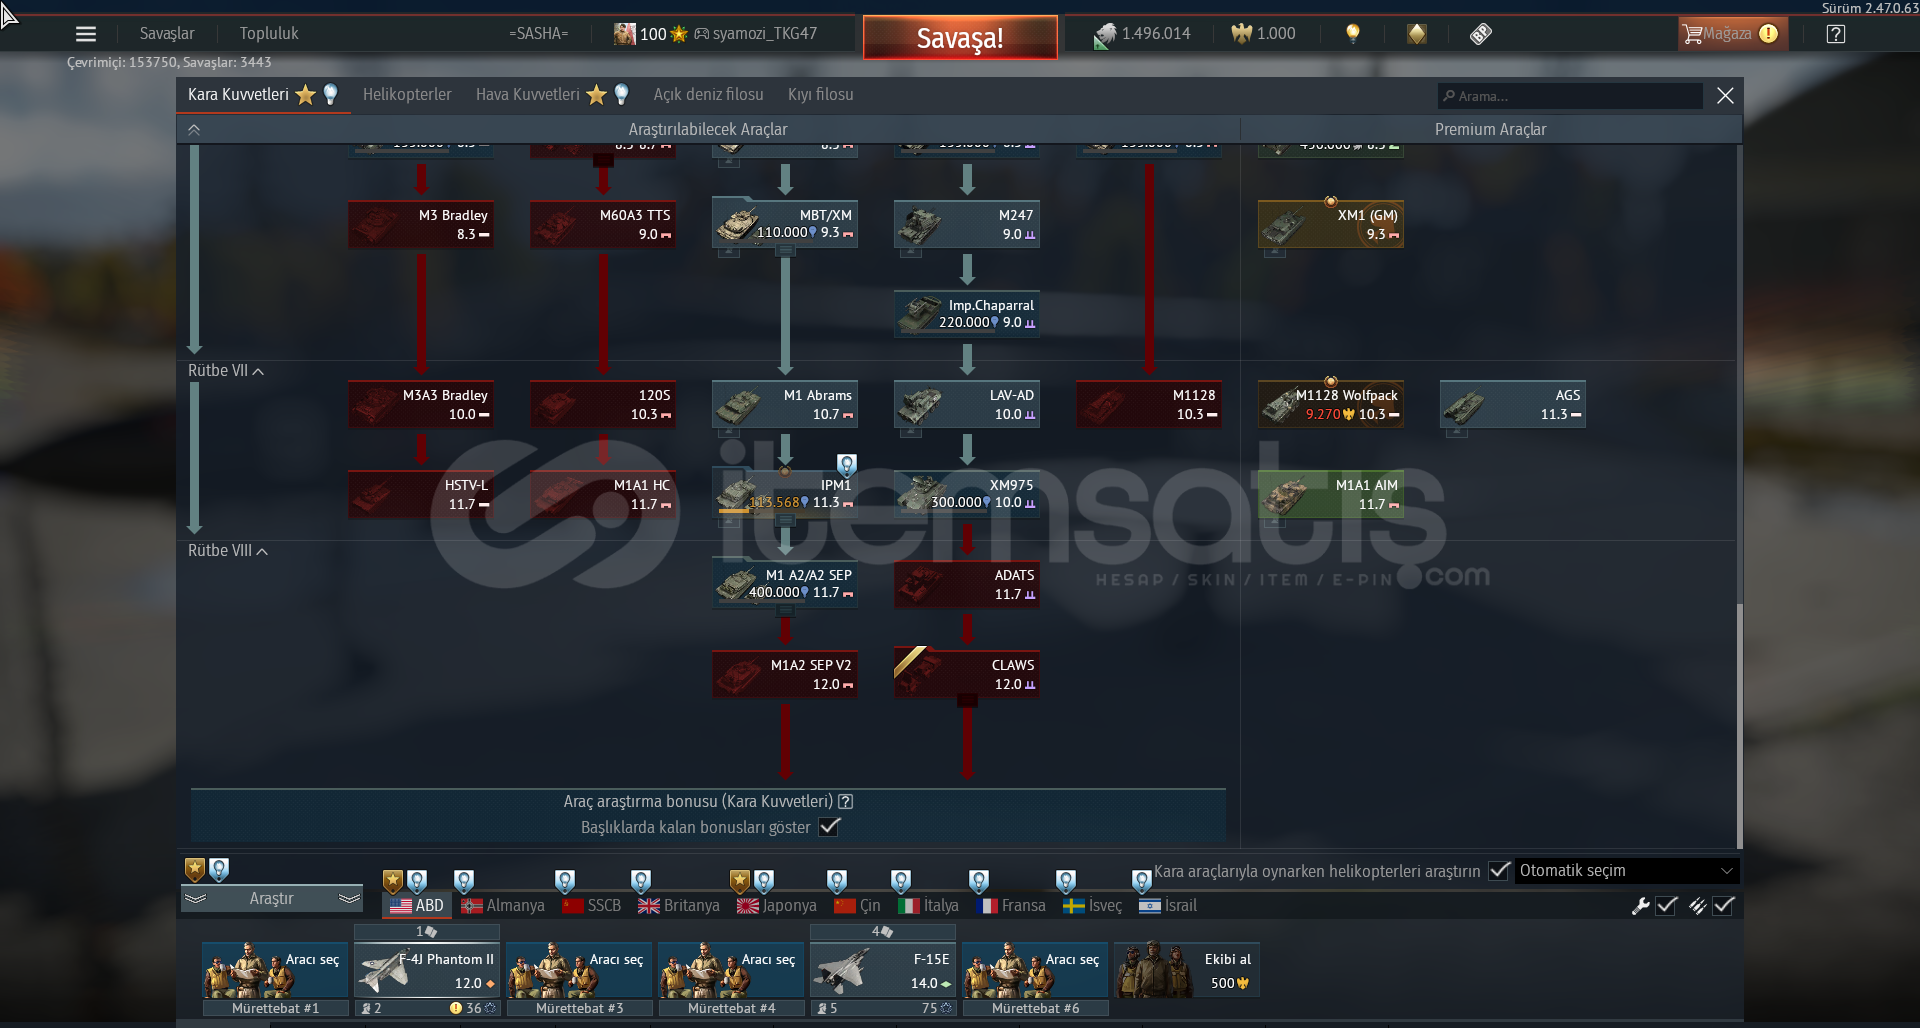1920x1028 pixels.
Task: Click the Golden Eagles balance 1.000
Action: click(x=1263, y=34)
